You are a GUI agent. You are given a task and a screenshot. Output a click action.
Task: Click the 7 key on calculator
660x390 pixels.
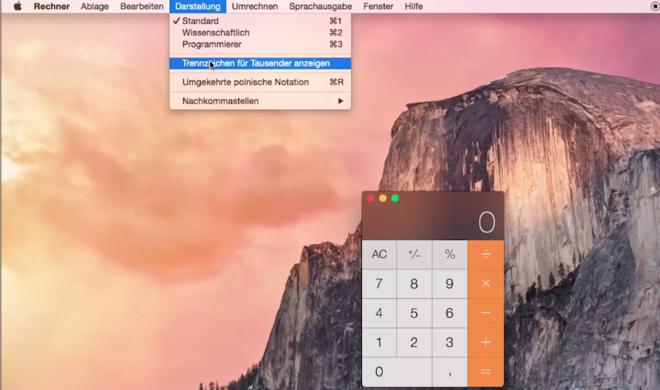[379, 284]
